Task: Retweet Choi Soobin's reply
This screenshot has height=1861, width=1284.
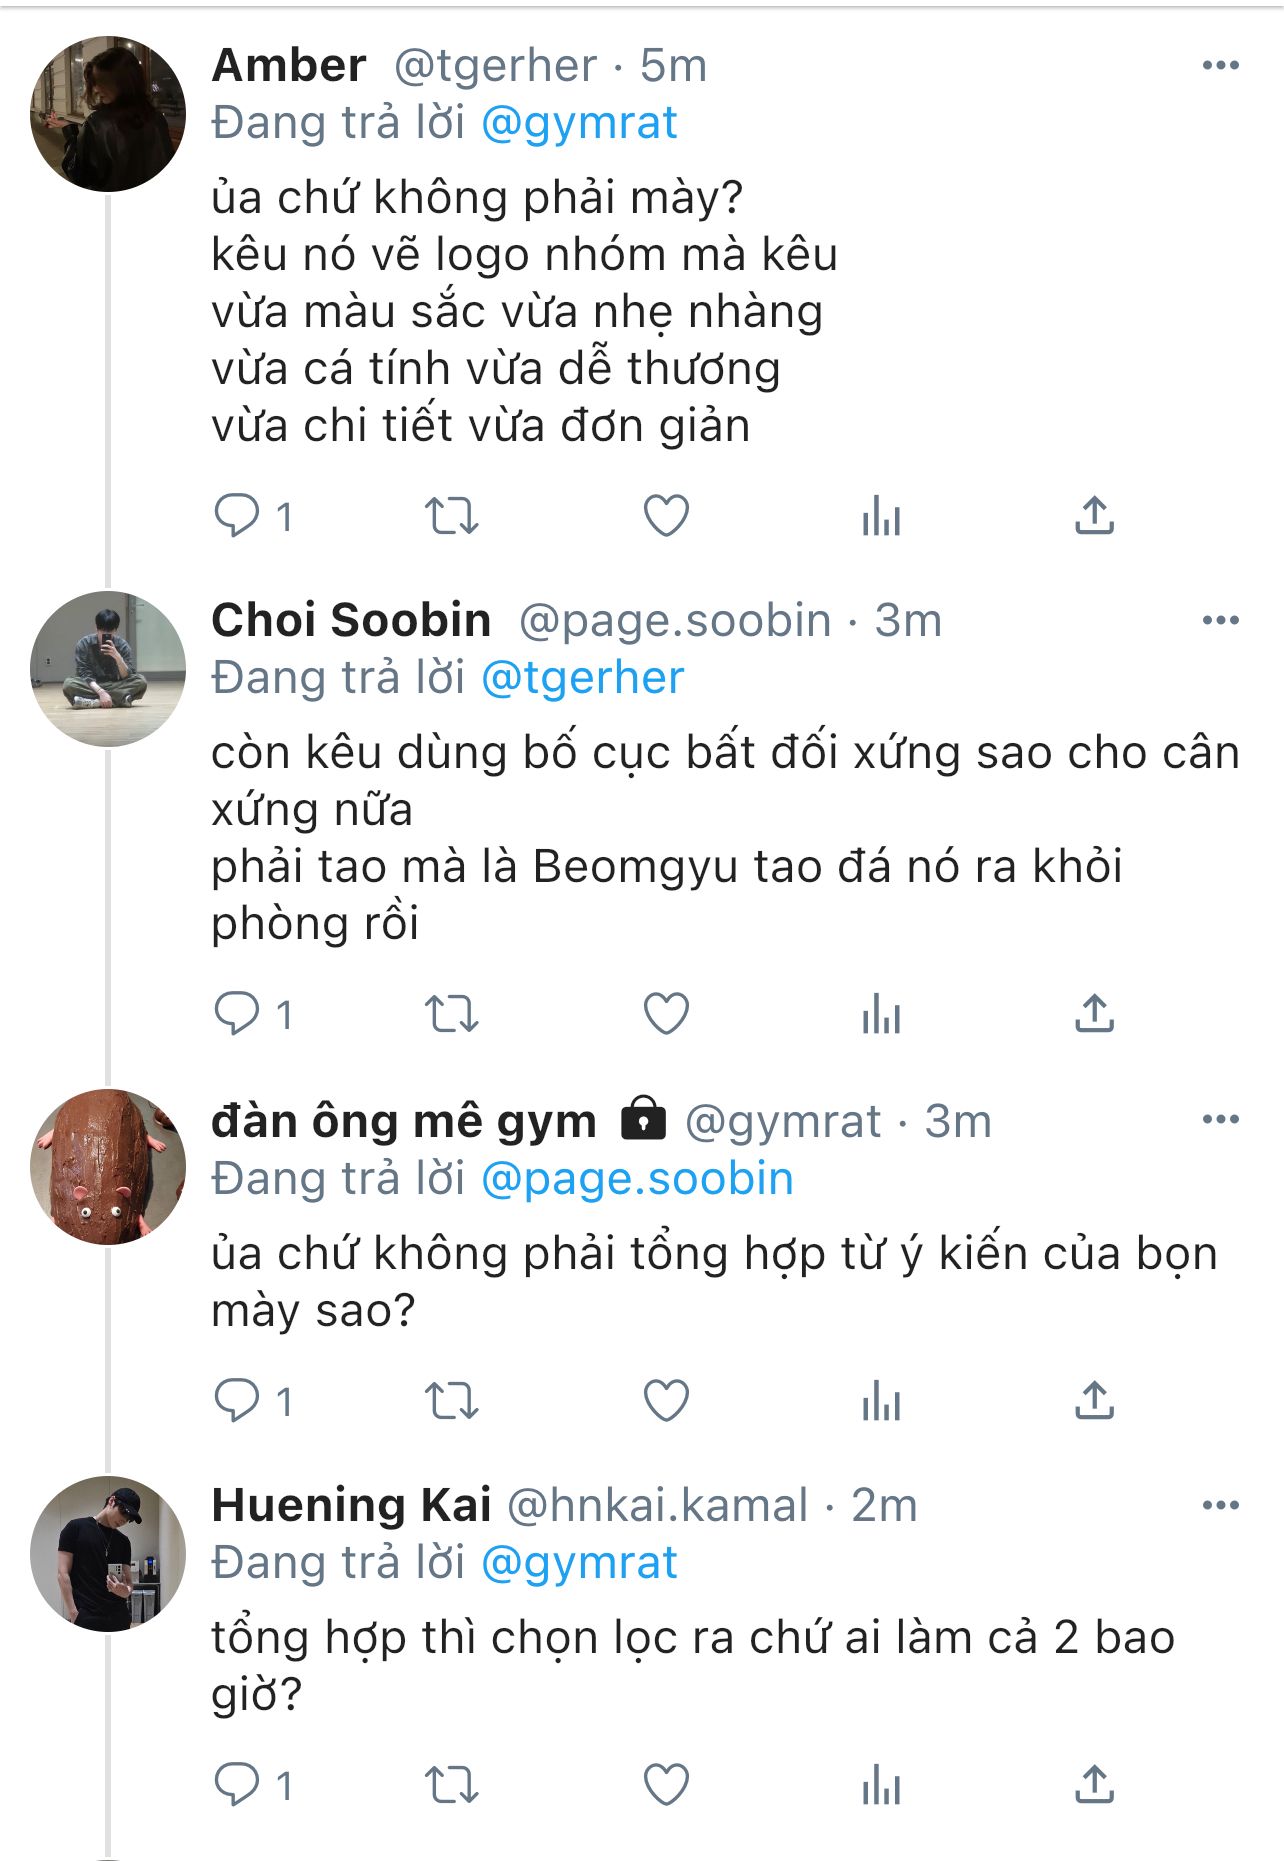Action: 452,1014
